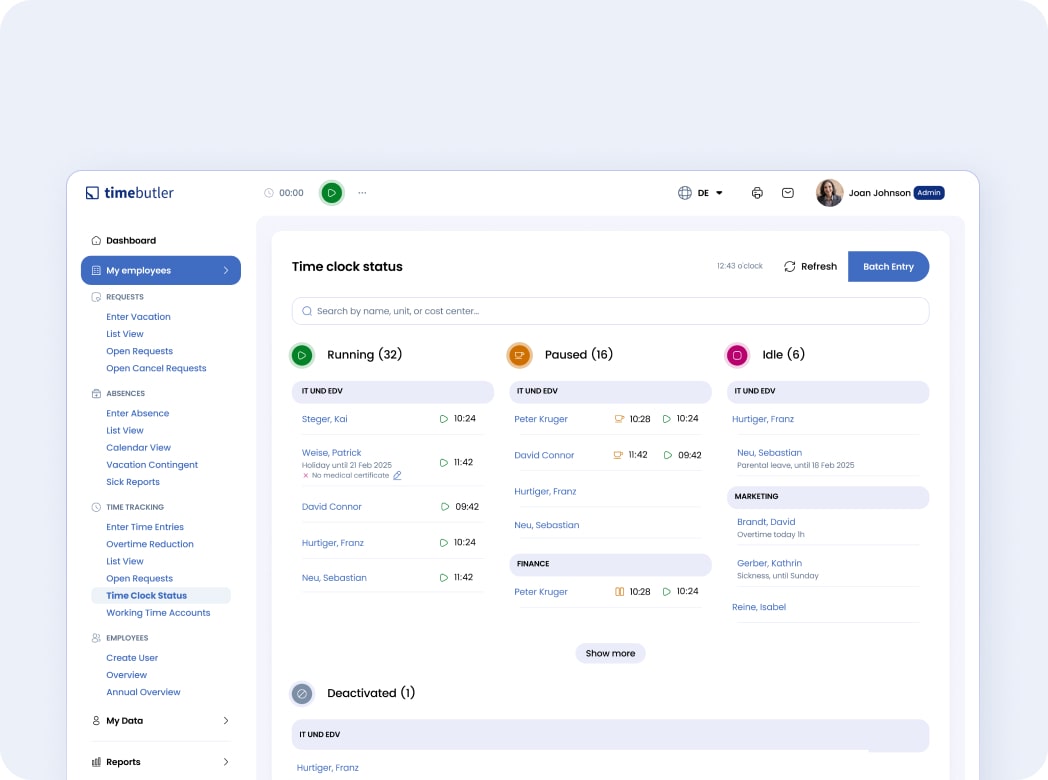Click the Batch Entry button
The width and height of the screenshot is (1048, 780).
[888, 267]
